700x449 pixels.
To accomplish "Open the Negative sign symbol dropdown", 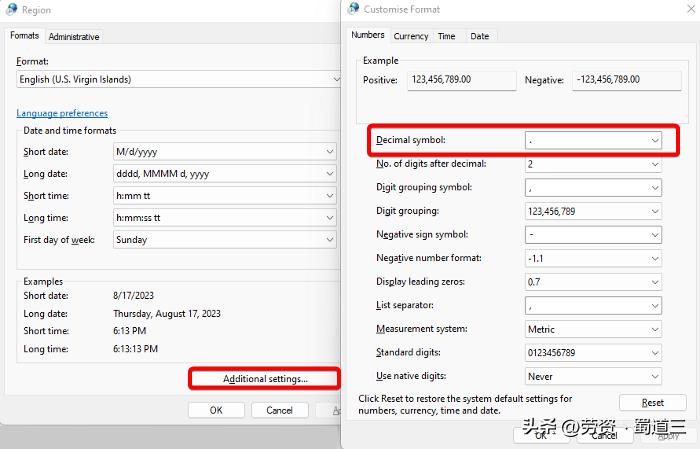I will pos(593,235).
